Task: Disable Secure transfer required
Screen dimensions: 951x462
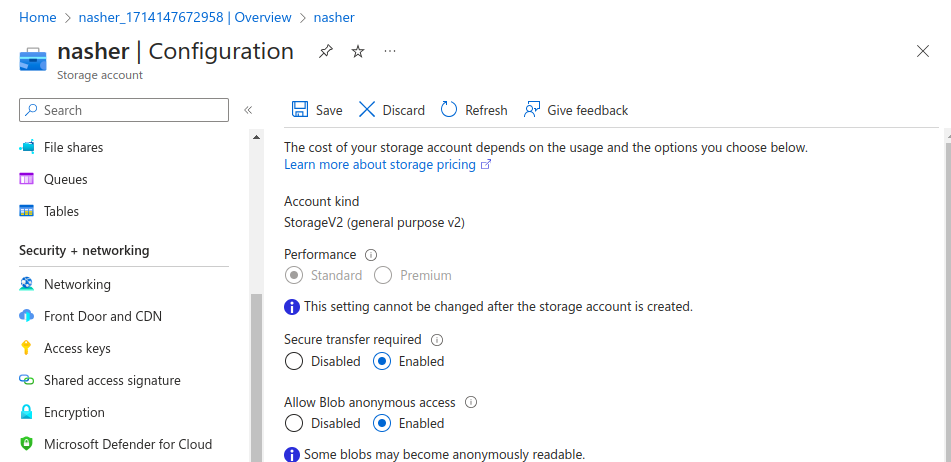Action: pos(293,361)
